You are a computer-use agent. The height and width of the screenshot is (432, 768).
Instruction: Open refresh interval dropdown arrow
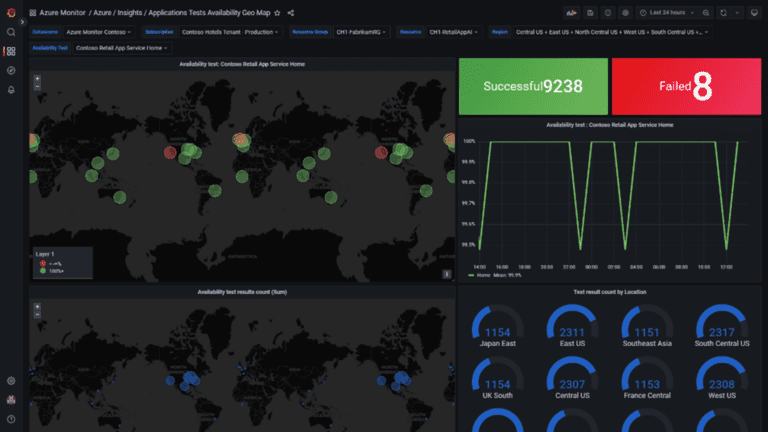(x=737, y=13)
